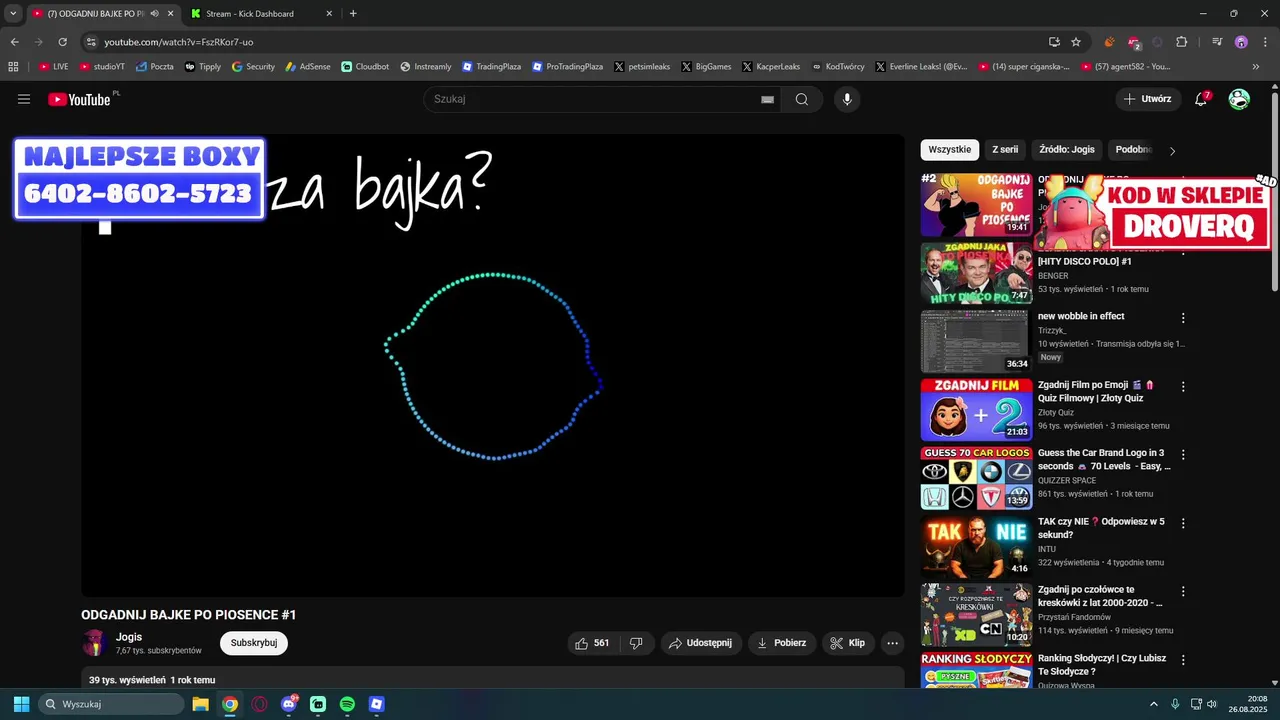Expand hidden bookmarks with double chevron
Screen dimensions: 1280x720
point(1256,66)
